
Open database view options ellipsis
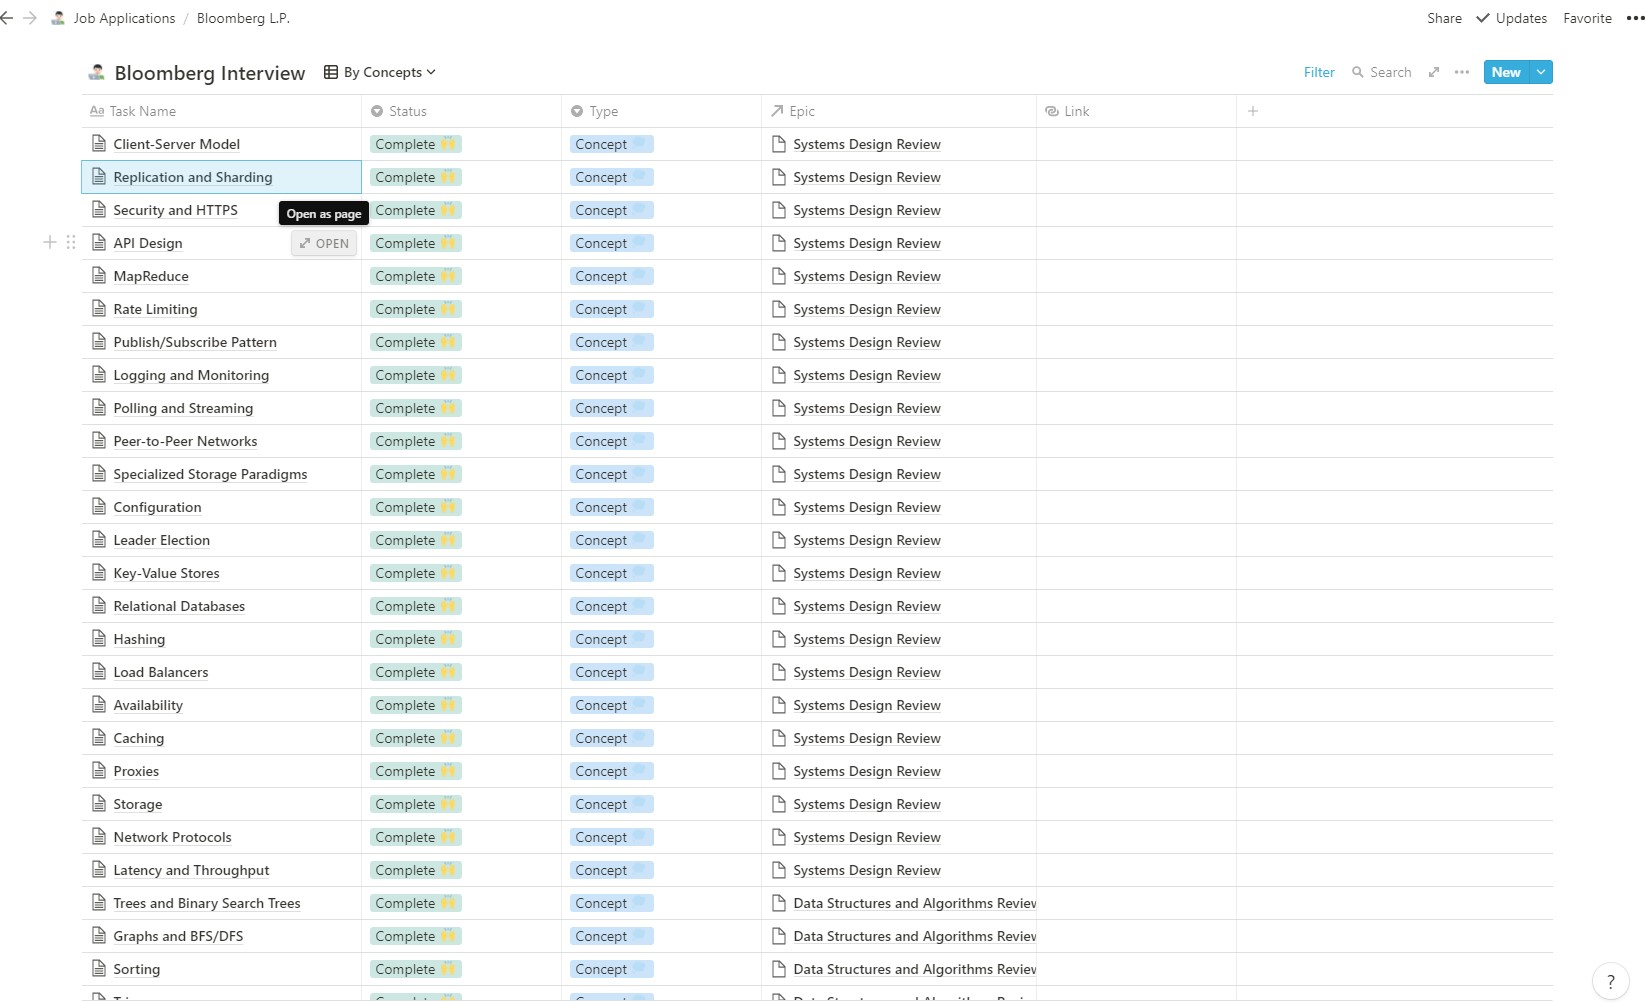pos(1462,72)
